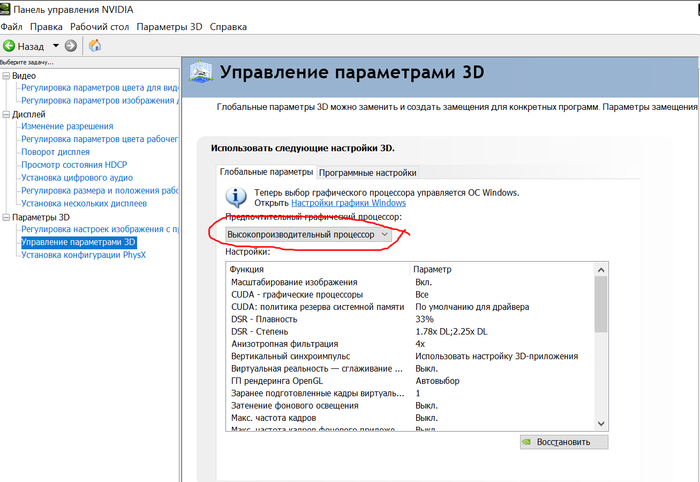Open the preferred graphics processor dropdown
Viewport: 700px width, 482px height.
click(x=308, y=235)
